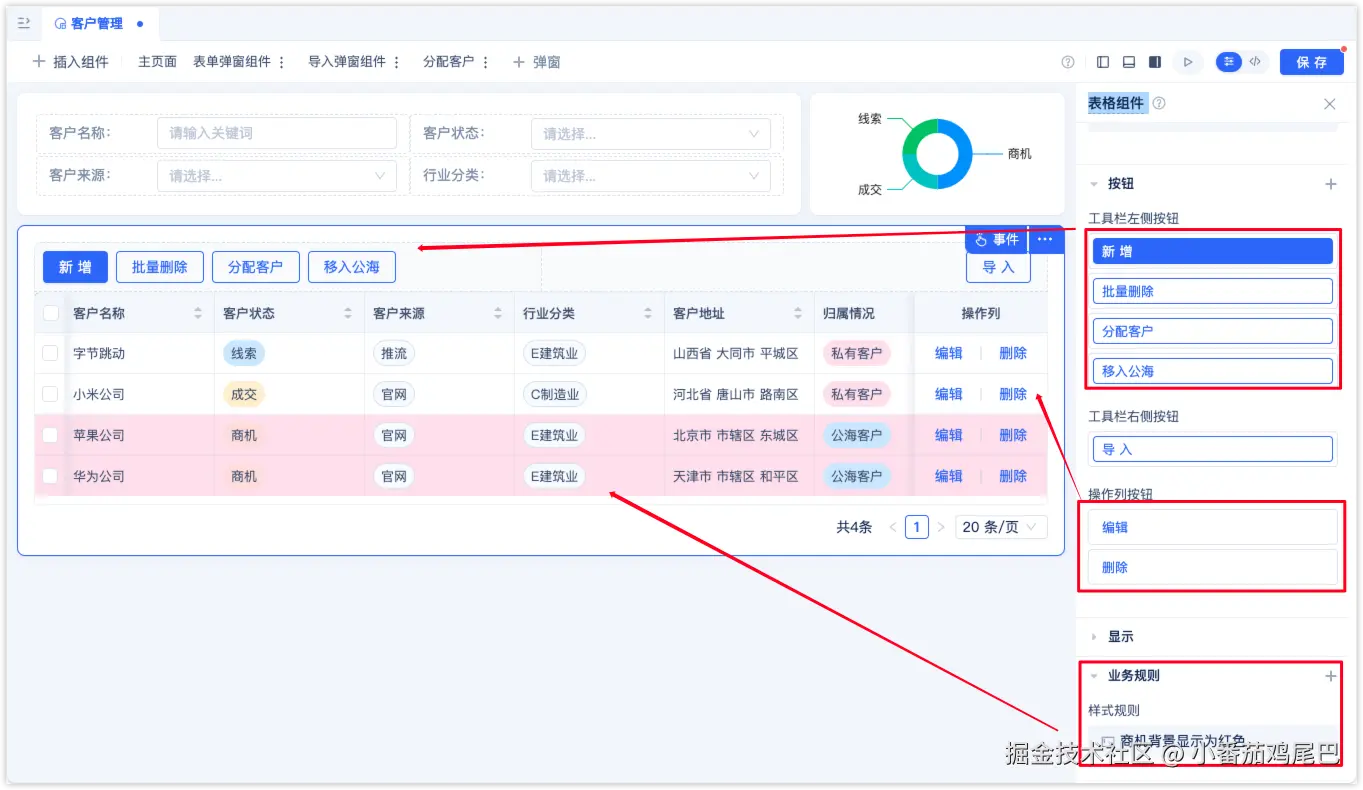Screen dimensions: 1363x790
Task: Toggle the right panel layout icon
Action: pos(1155,62)
